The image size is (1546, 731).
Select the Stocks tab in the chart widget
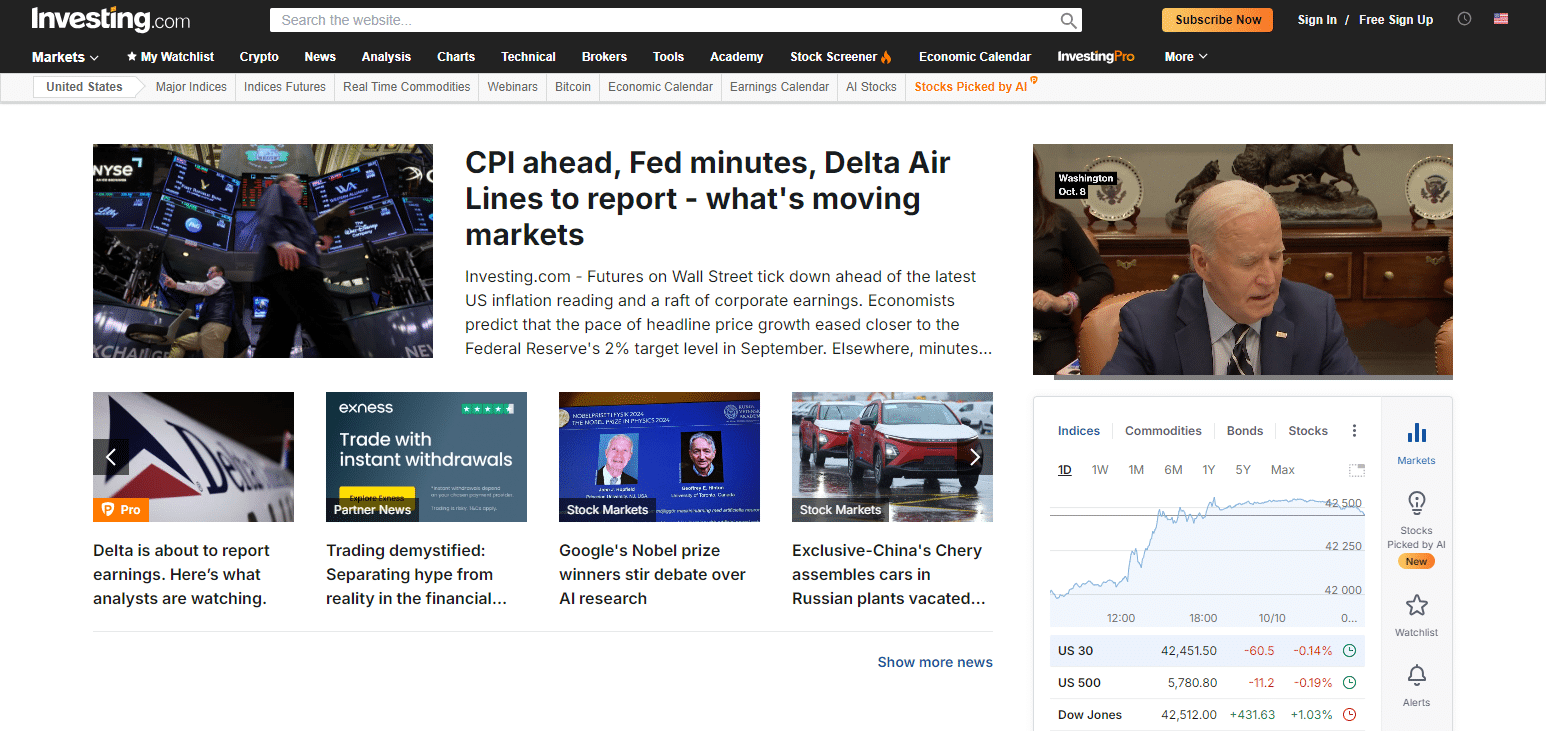(x=1308, y=431)
